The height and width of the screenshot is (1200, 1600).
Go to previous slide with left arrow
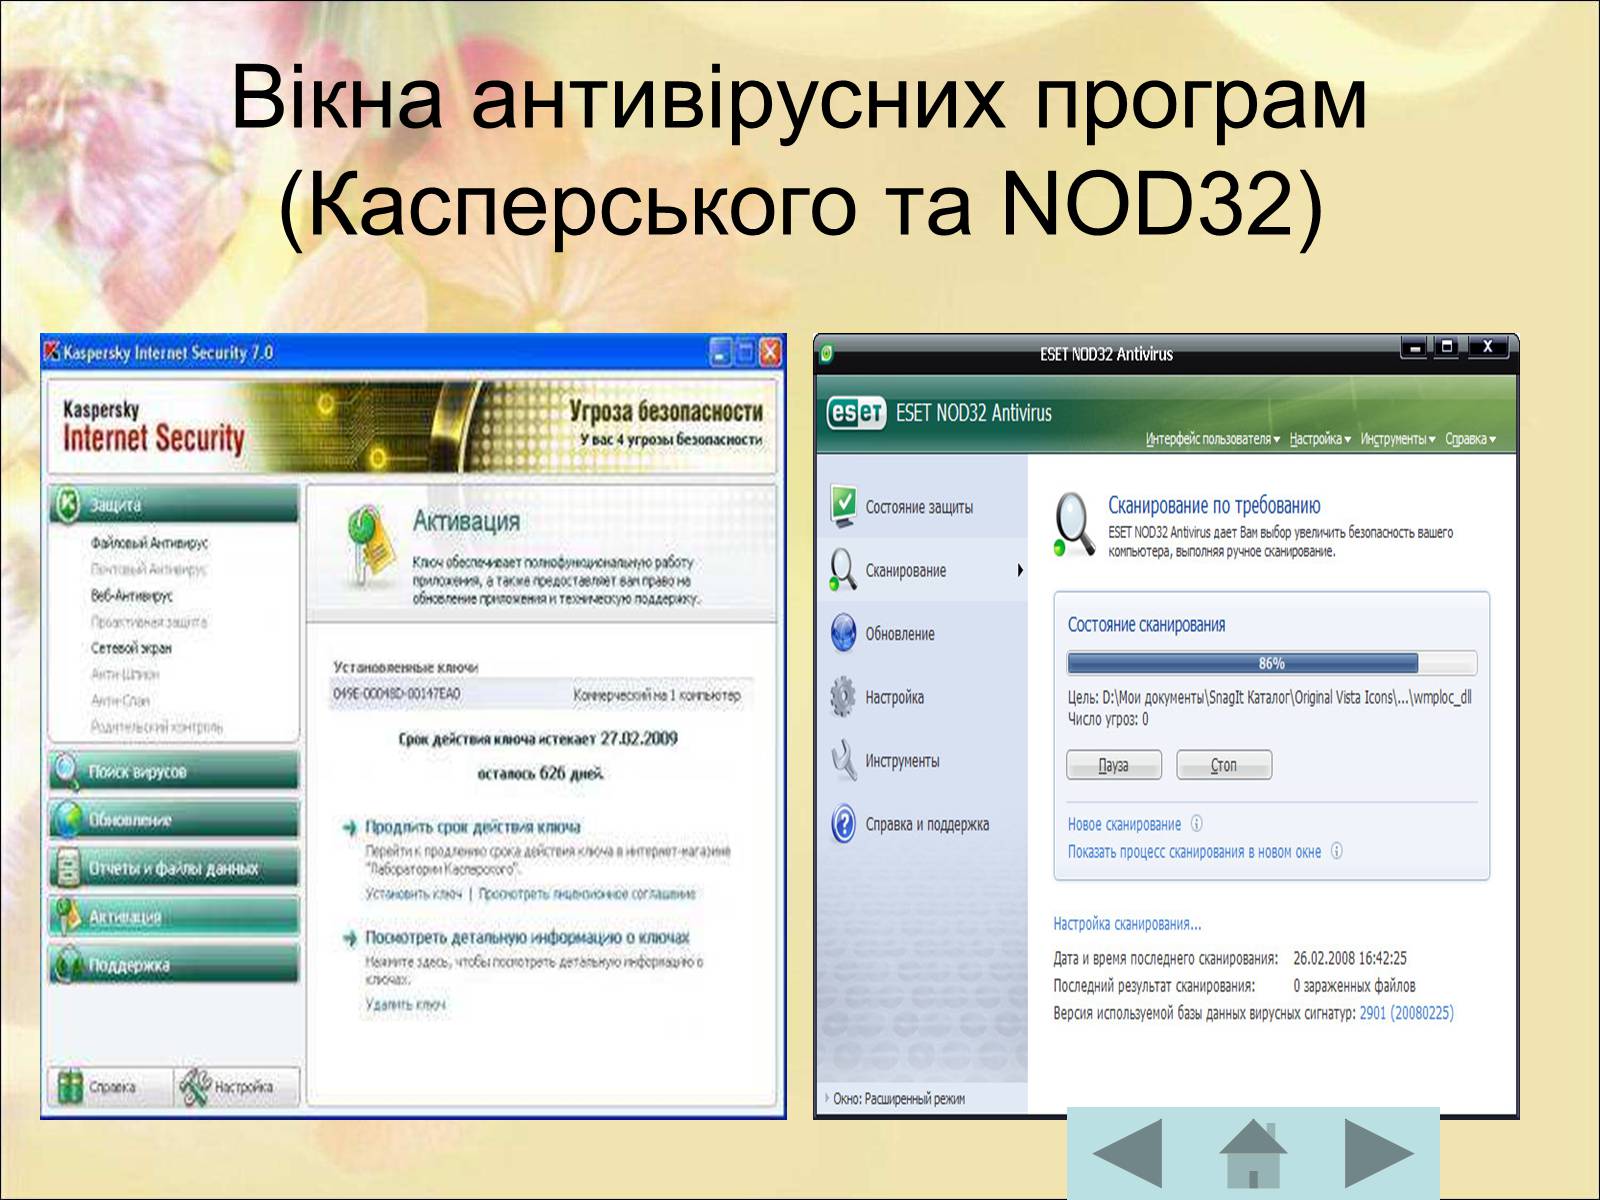(x=1128, y=1153)
